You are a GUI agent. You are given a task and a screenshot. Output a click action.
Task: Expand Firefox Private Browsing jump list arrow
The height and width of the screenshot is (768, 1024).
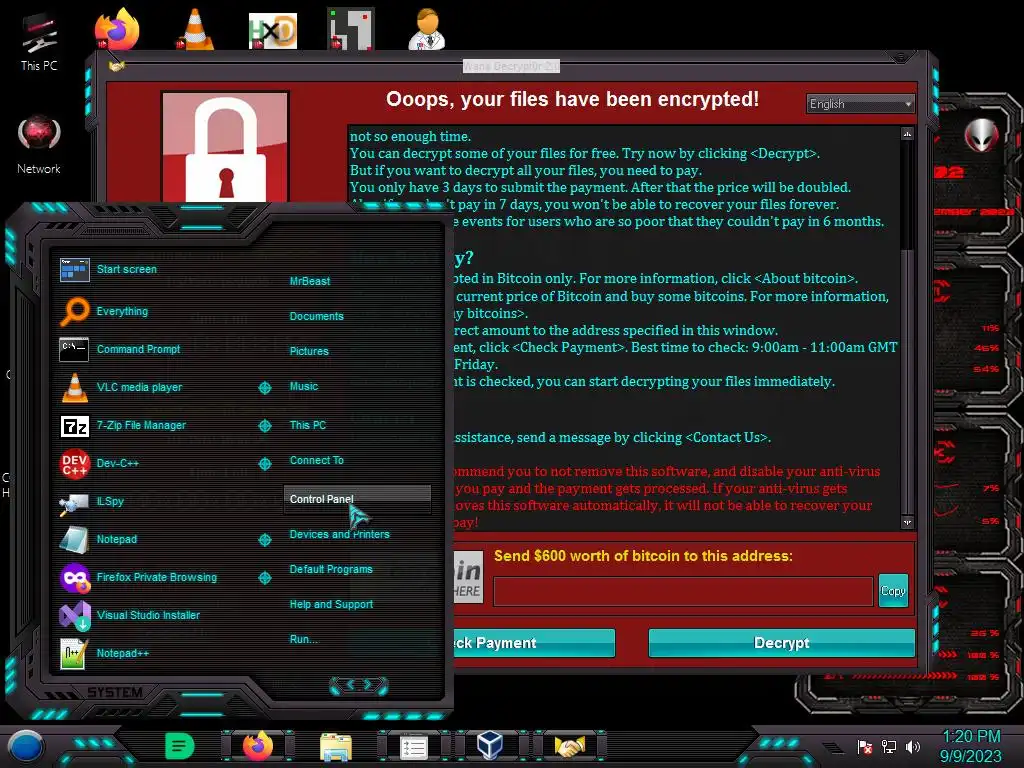[264, 578]
